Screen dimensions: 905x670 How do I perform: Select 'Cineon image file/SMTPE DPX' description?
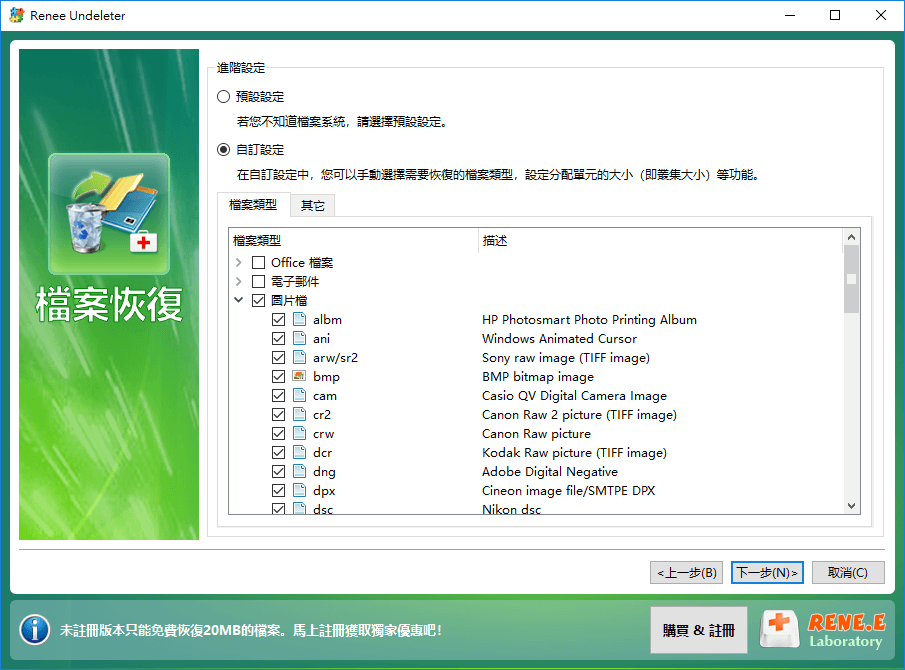569,491
